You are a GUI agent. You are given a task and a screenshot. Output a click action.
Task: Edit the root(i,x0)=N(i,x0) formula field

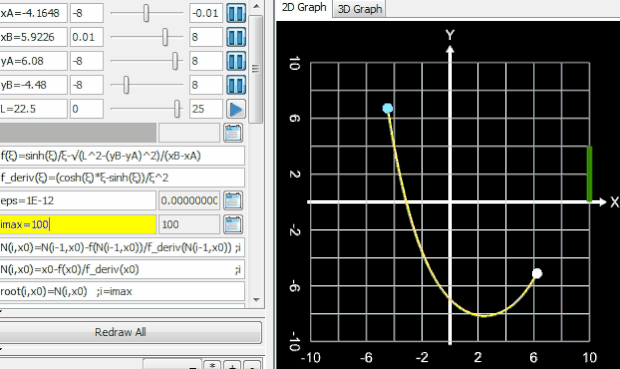pos(122,291)
